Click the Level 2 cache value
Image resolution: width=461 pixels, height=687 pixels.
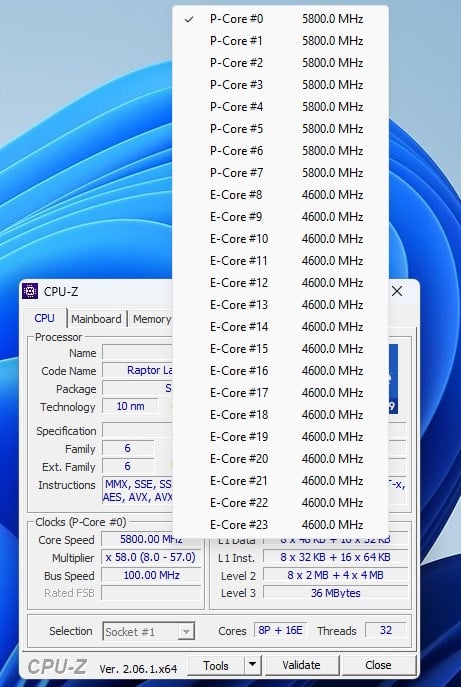coord(335,575)
